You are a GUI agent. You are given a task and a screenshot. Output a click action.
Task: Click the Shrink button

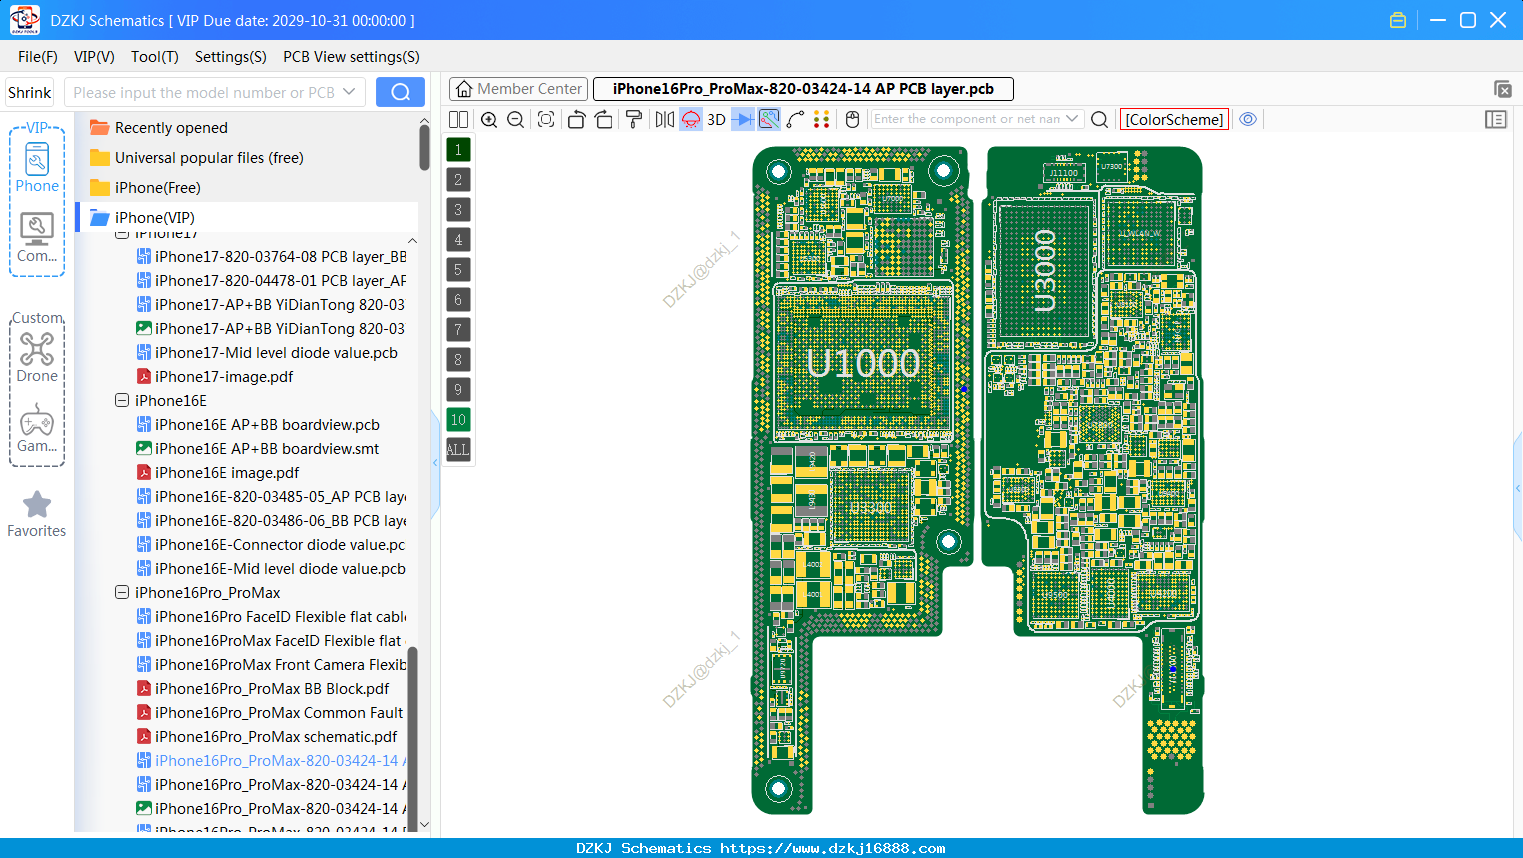(x=30, y=92)
